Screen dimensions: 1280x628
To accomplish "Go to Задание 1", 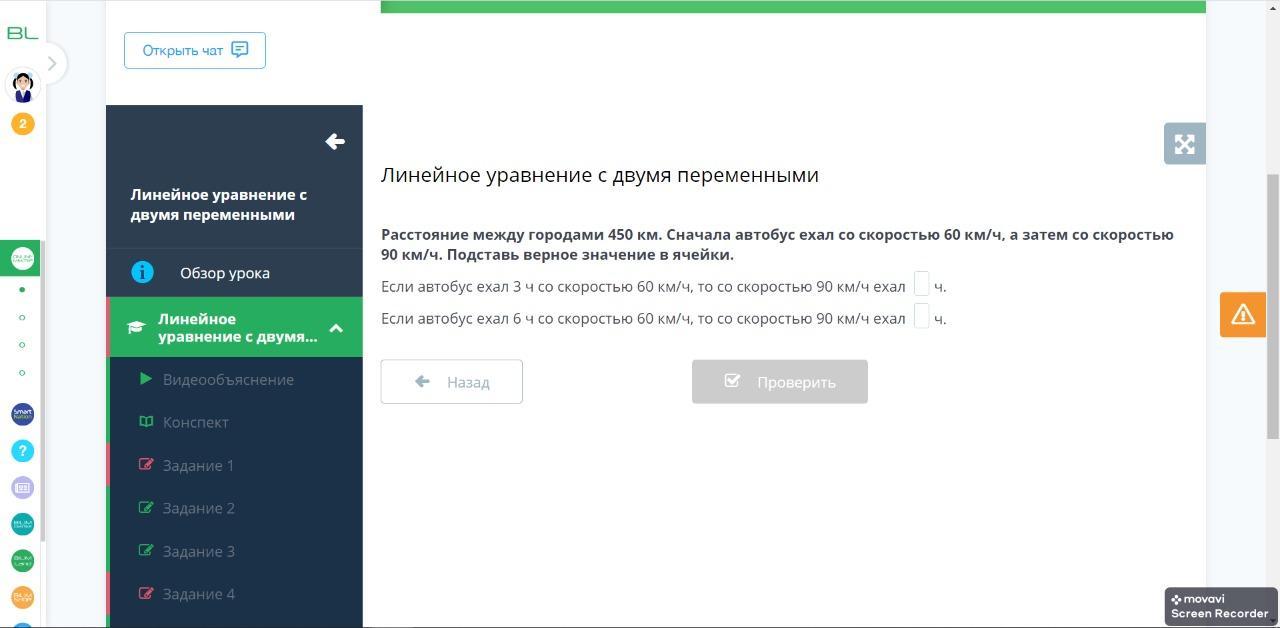I will [x=198, y=465].
